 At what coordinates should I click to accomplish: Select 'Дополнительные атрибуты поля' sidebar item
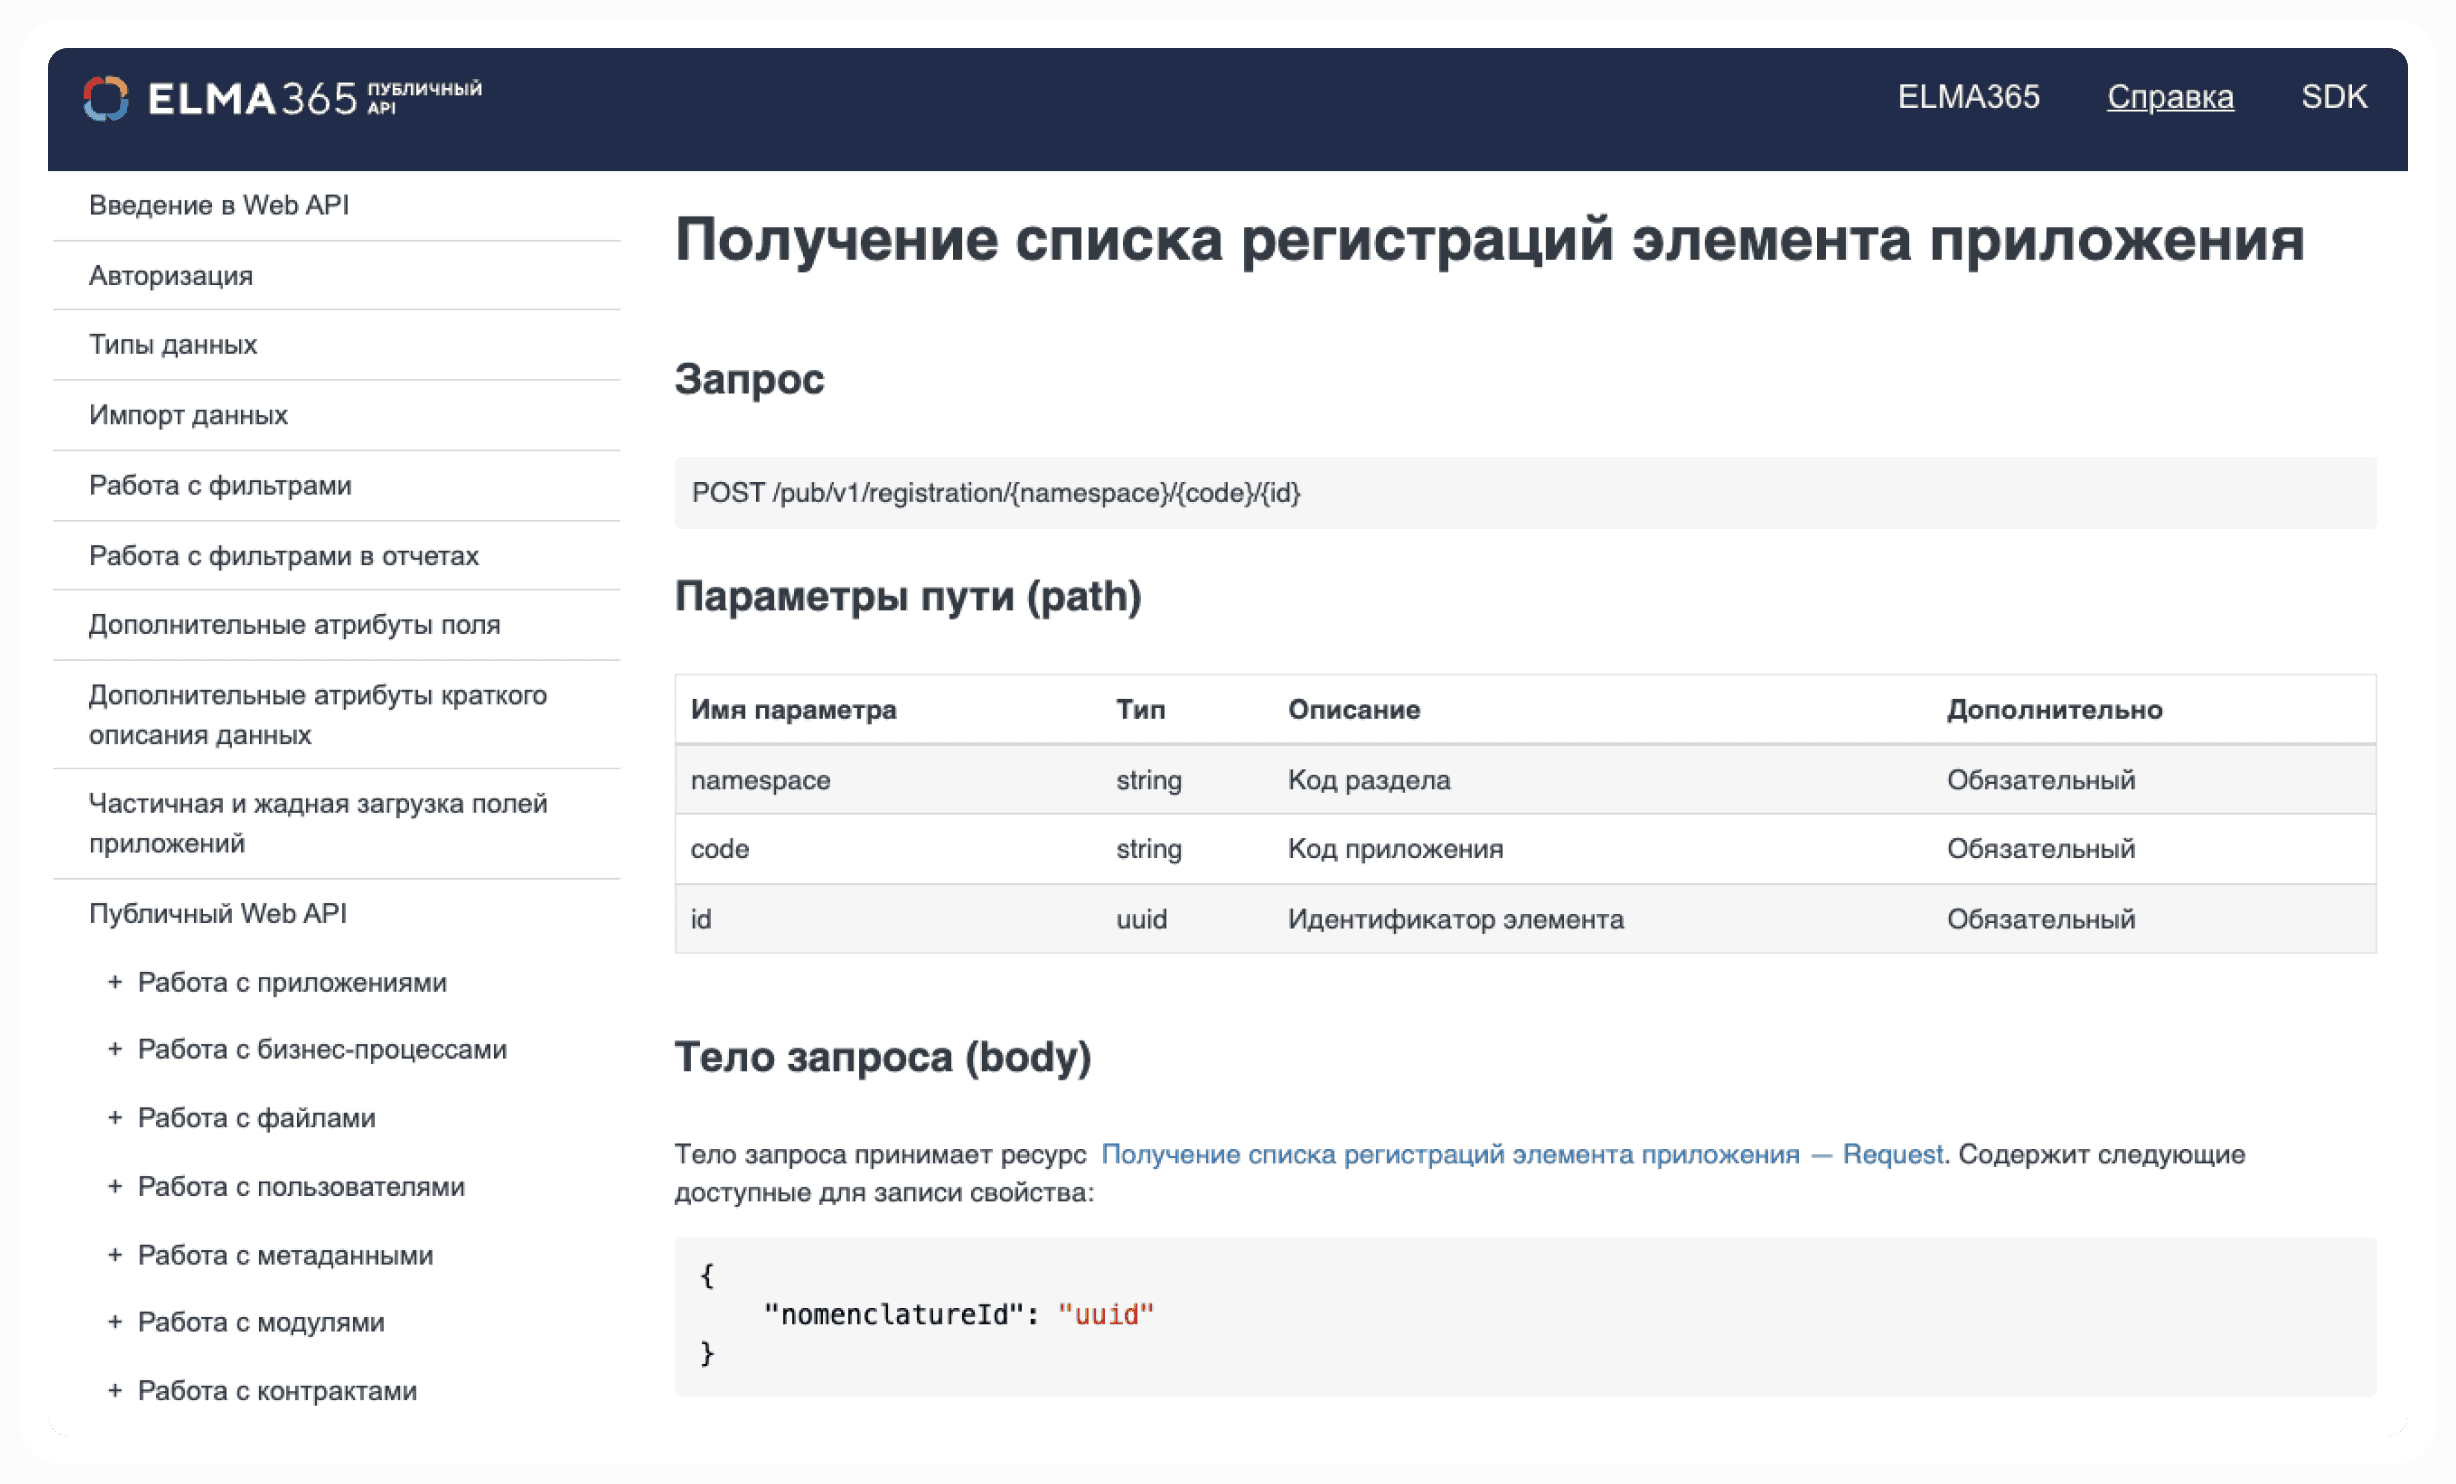[294, 625]
